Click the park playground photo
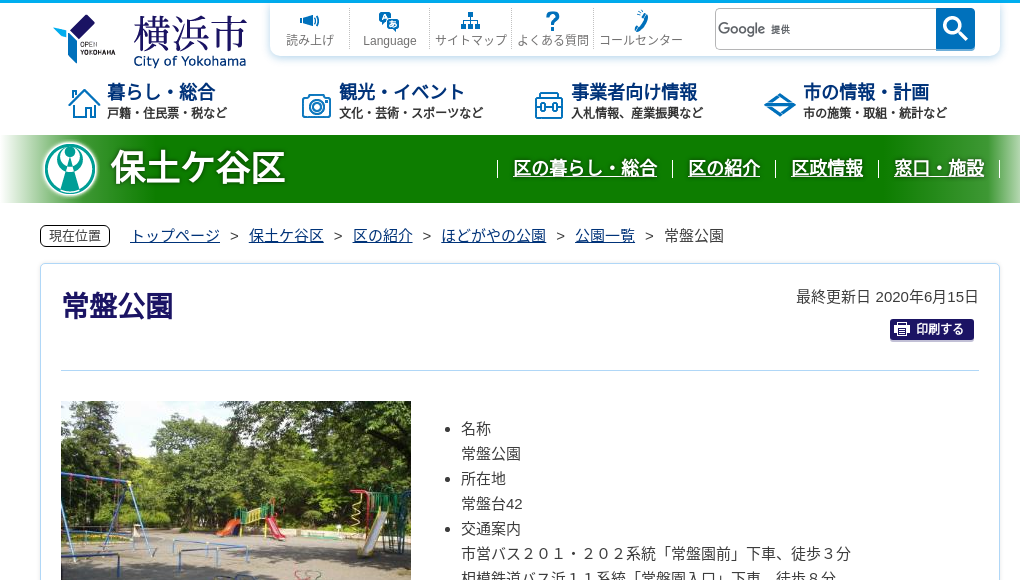The image size is (1020, 580). click(236, 490)
